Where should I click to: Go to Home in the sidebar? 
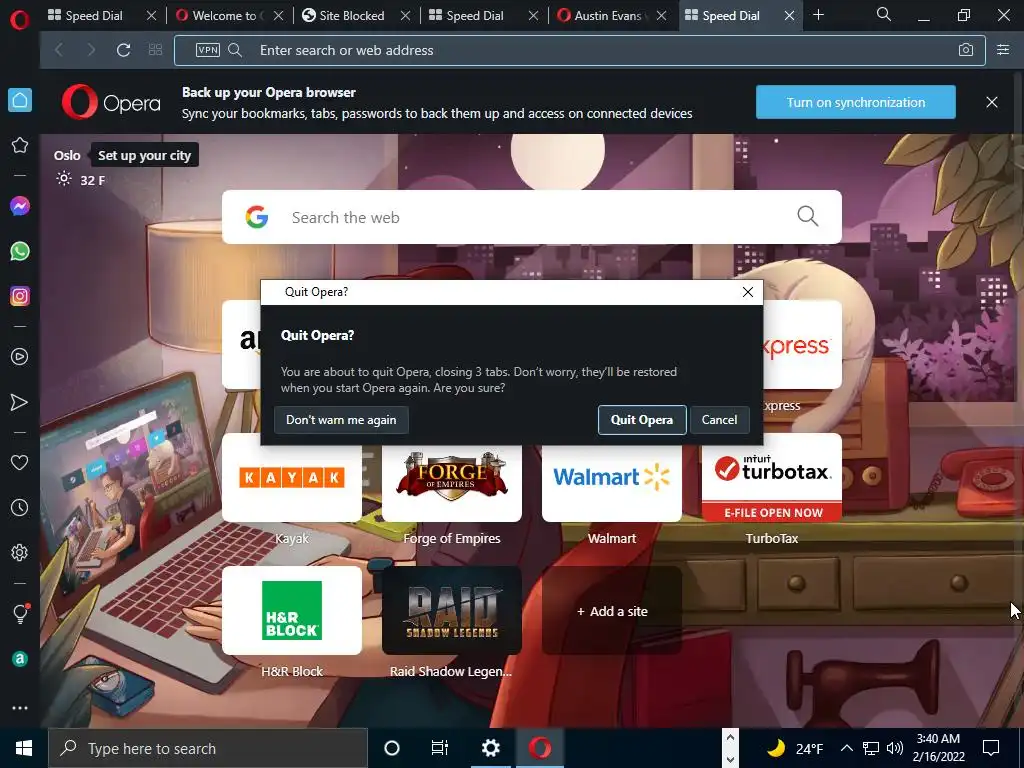point(20,100)
